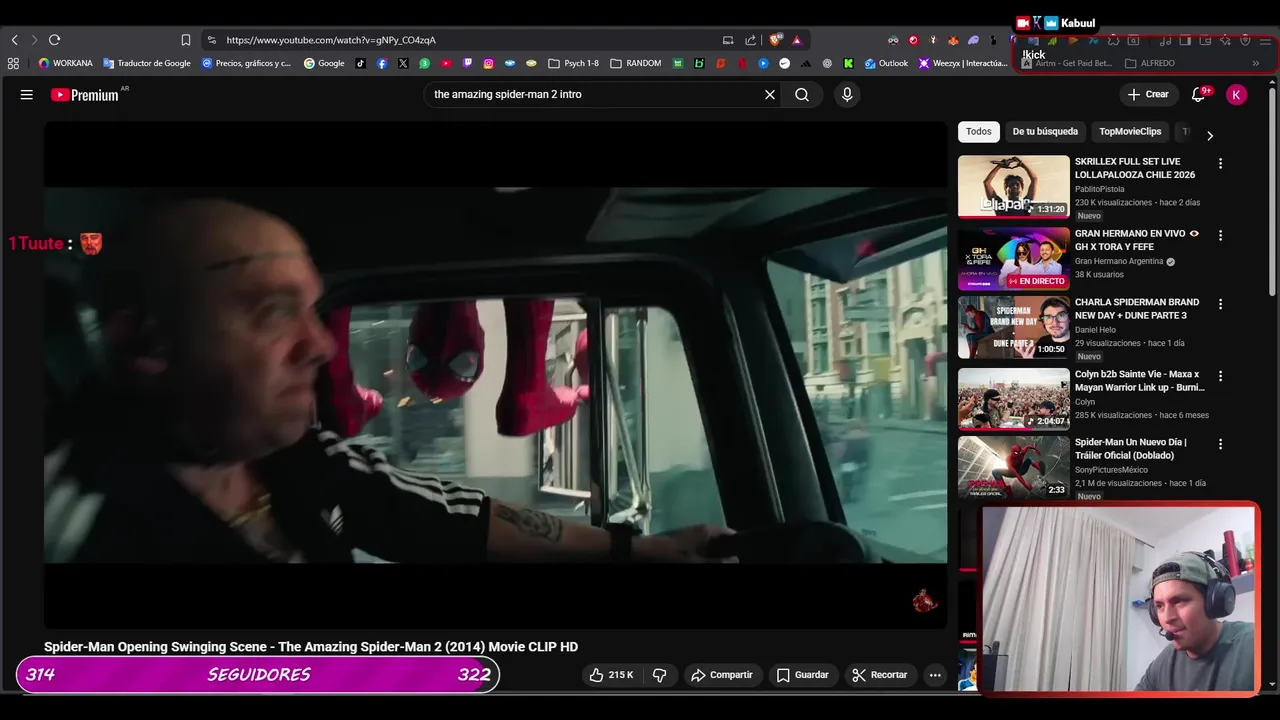Open options for GRAN HERMANO EN VIVO
This screenshot has width=1280, height=720.
tap(1220, 235)
